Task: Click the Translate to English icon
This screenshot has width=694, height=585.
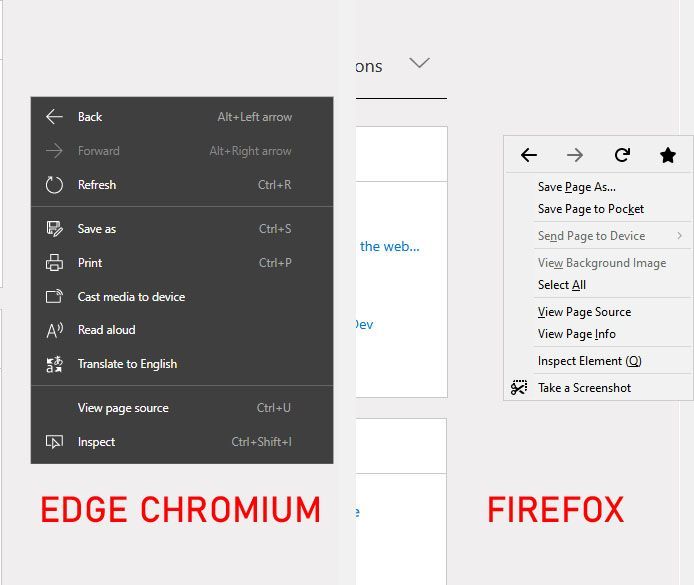Action: coord(54,364)
